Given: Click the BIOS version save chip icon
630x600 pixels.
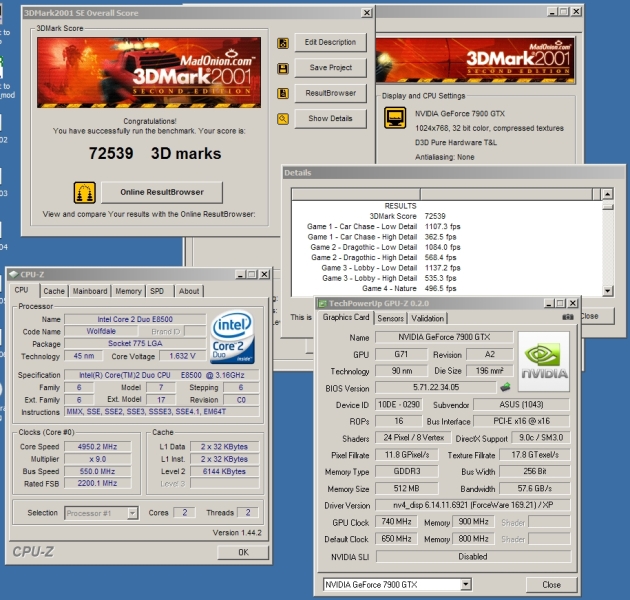Looking at the screenshot, I should point(505,387).
